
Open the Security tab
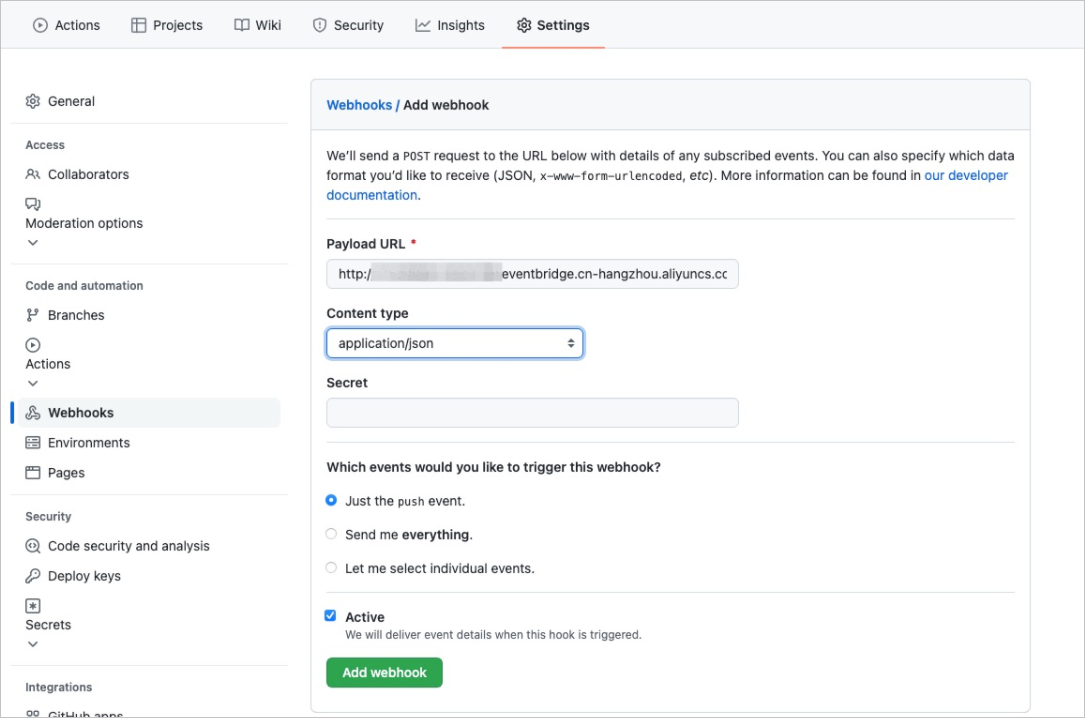348,25
